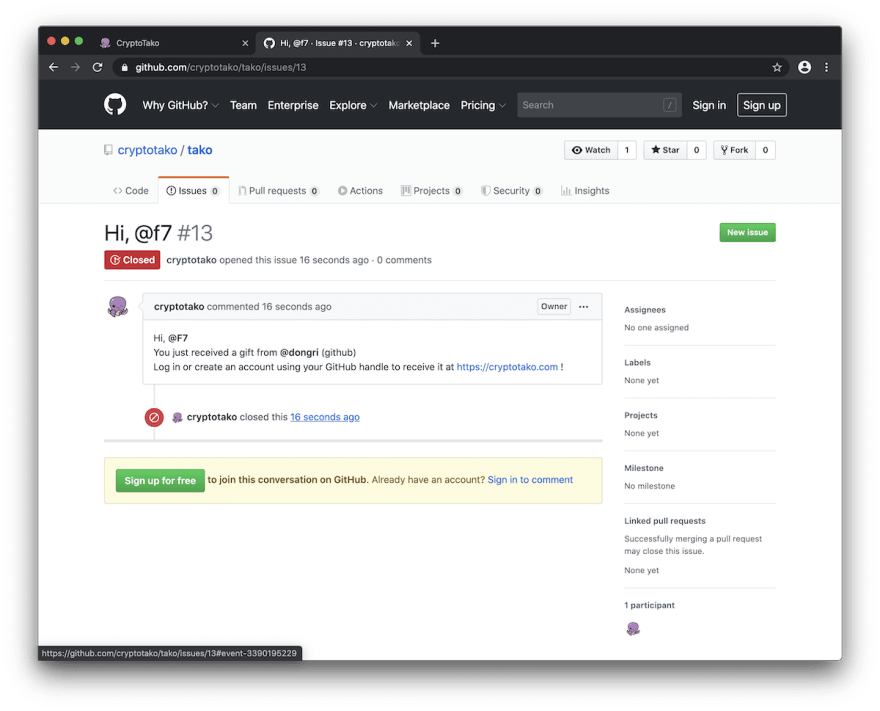Click the forks count 0
Image resolution: width=880 pixels, height=711 pixels.
pyautogui.click(x=765, y=150)
